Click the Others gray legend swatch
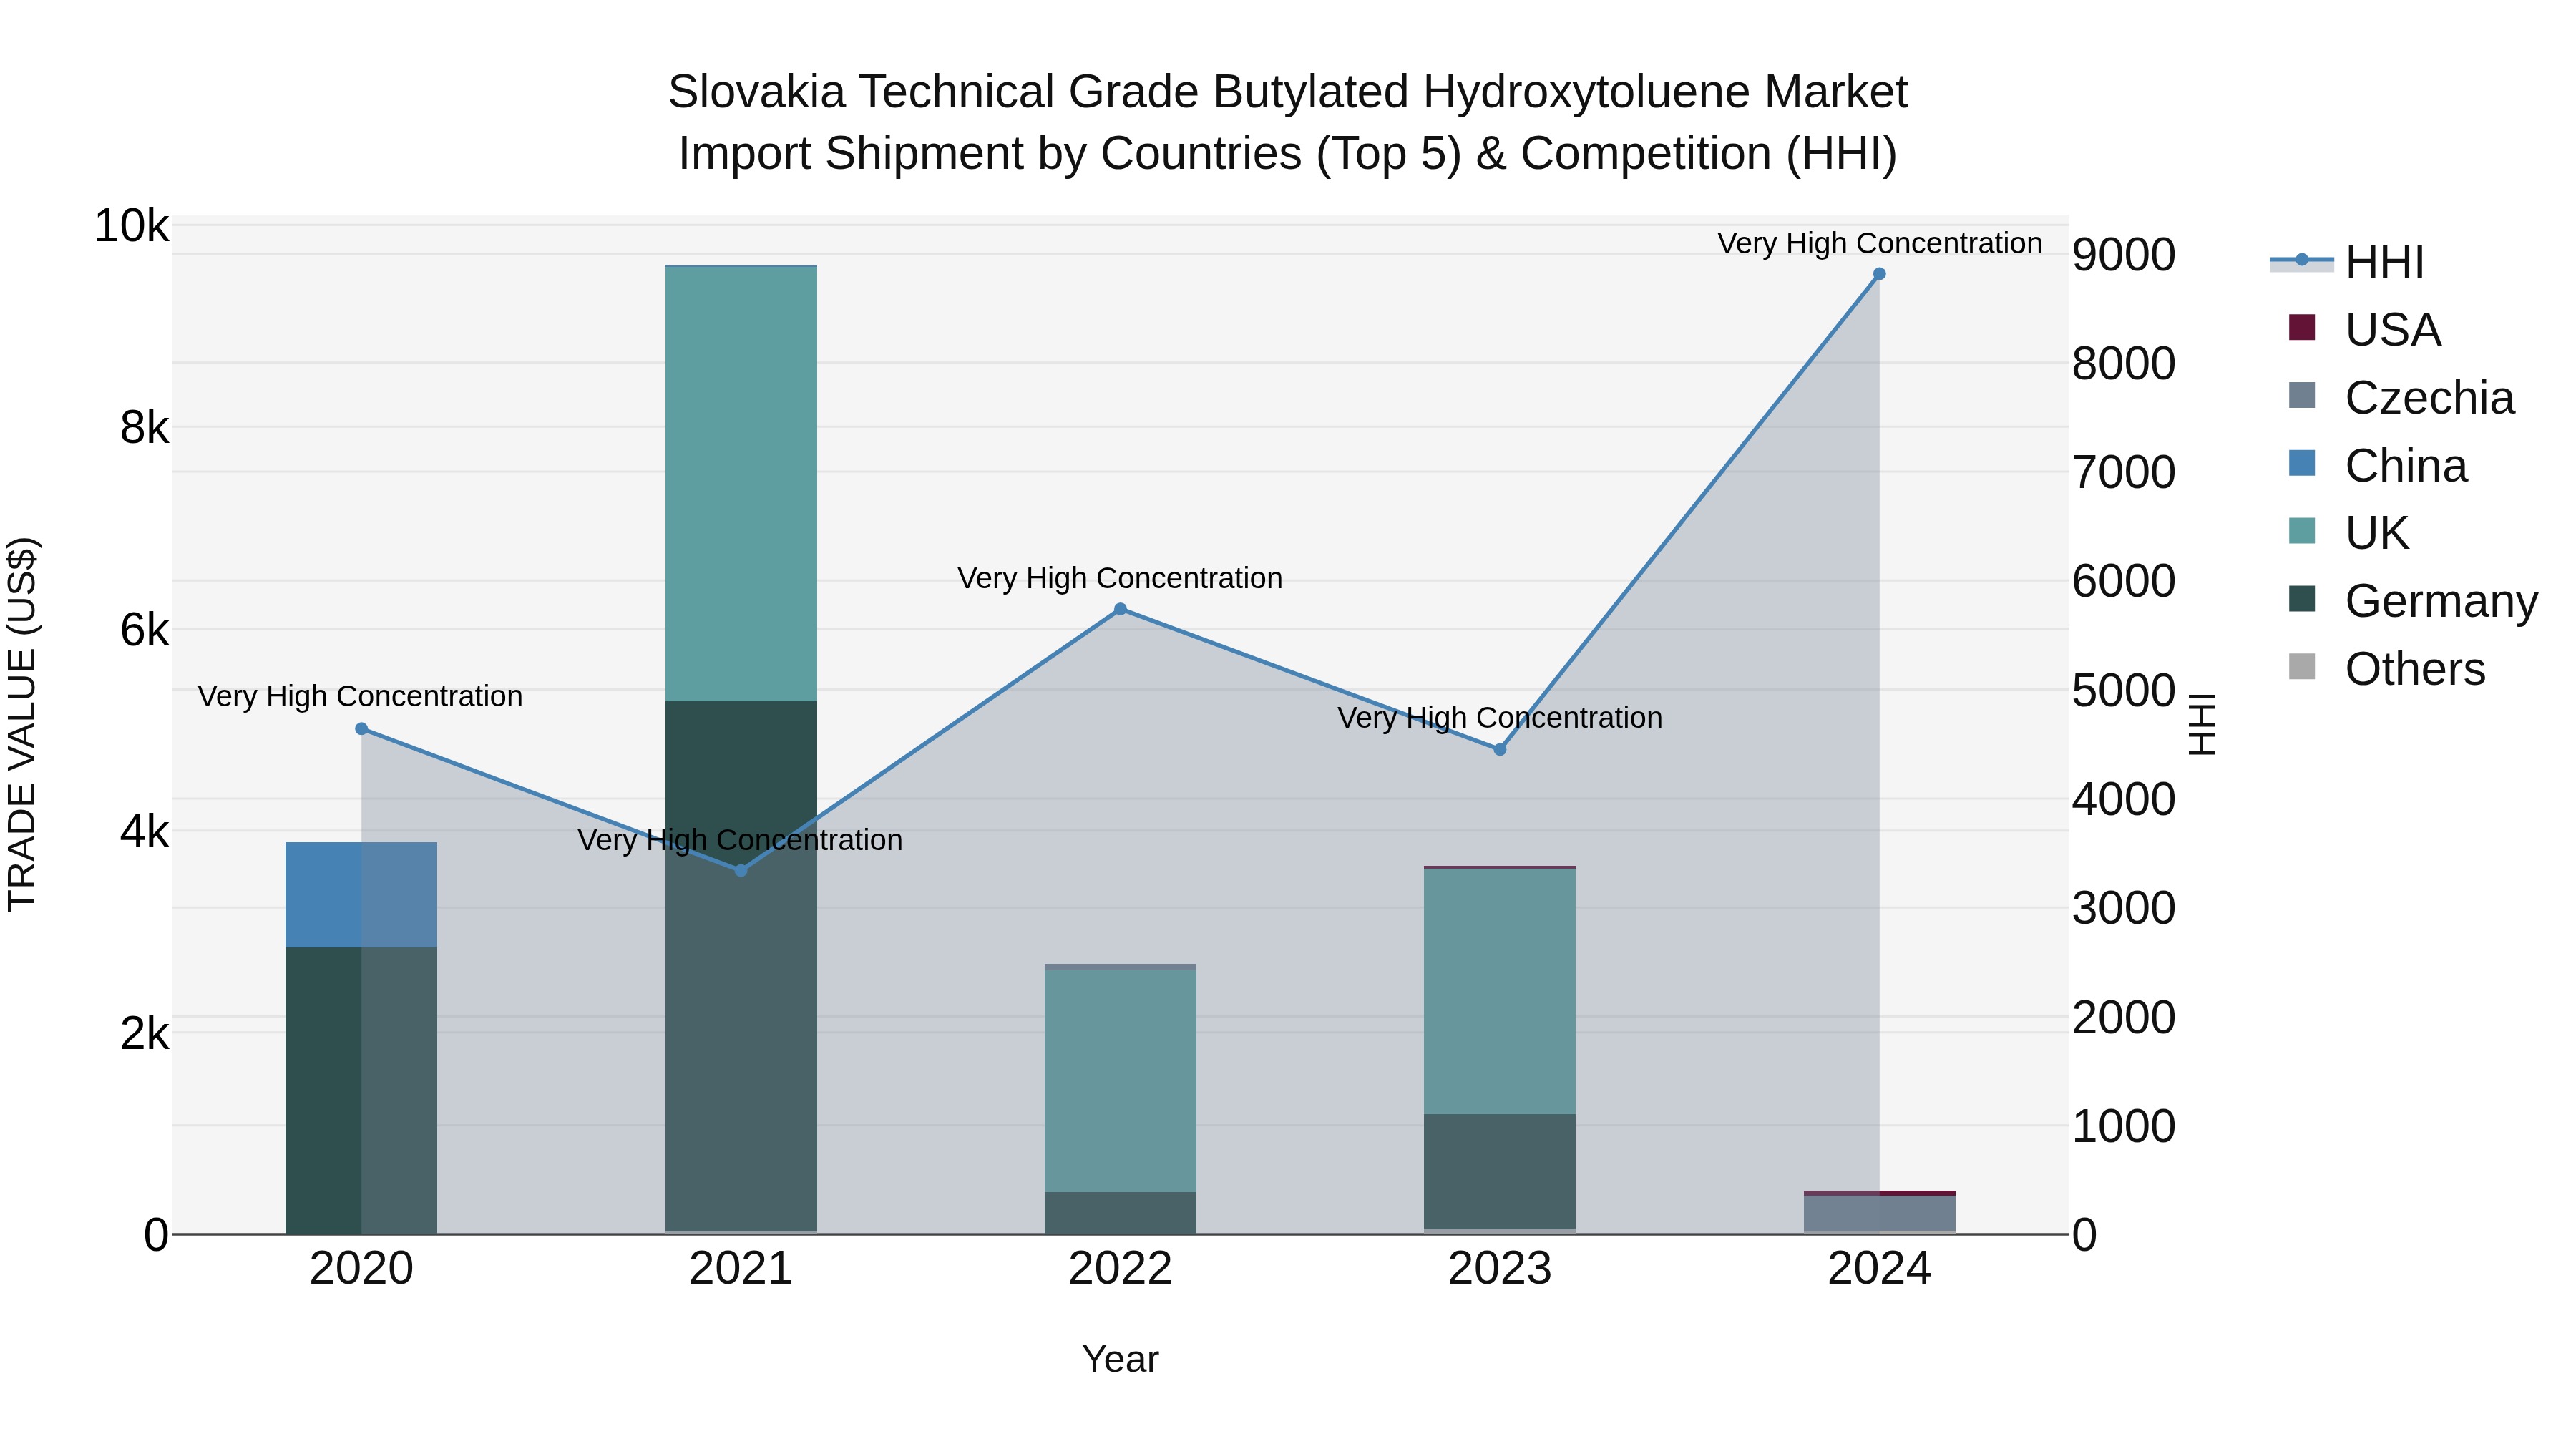 coord(2302,666)
